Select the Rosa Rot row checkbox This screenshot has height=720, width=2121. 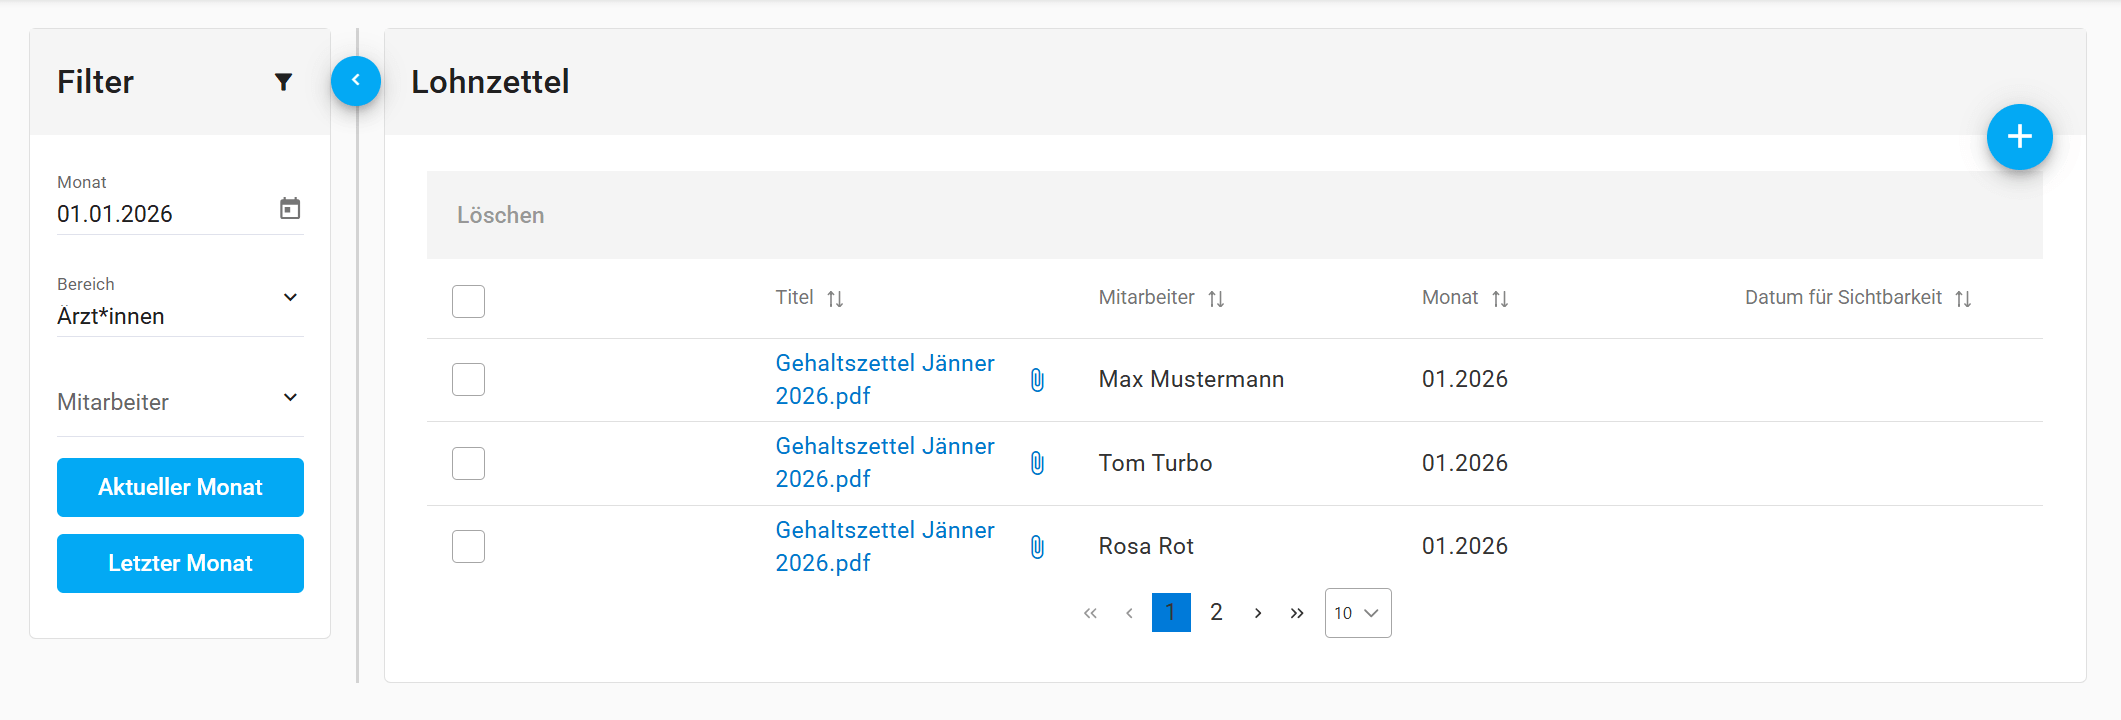[x=468, y=547]
